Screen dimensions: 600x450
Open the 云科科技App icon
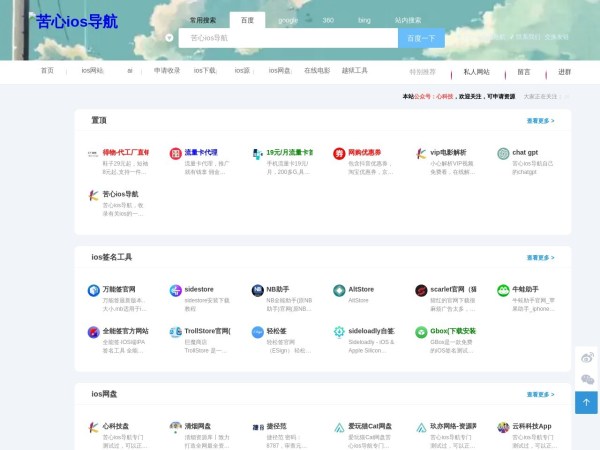pyautogui.click(x=503, y=427)
